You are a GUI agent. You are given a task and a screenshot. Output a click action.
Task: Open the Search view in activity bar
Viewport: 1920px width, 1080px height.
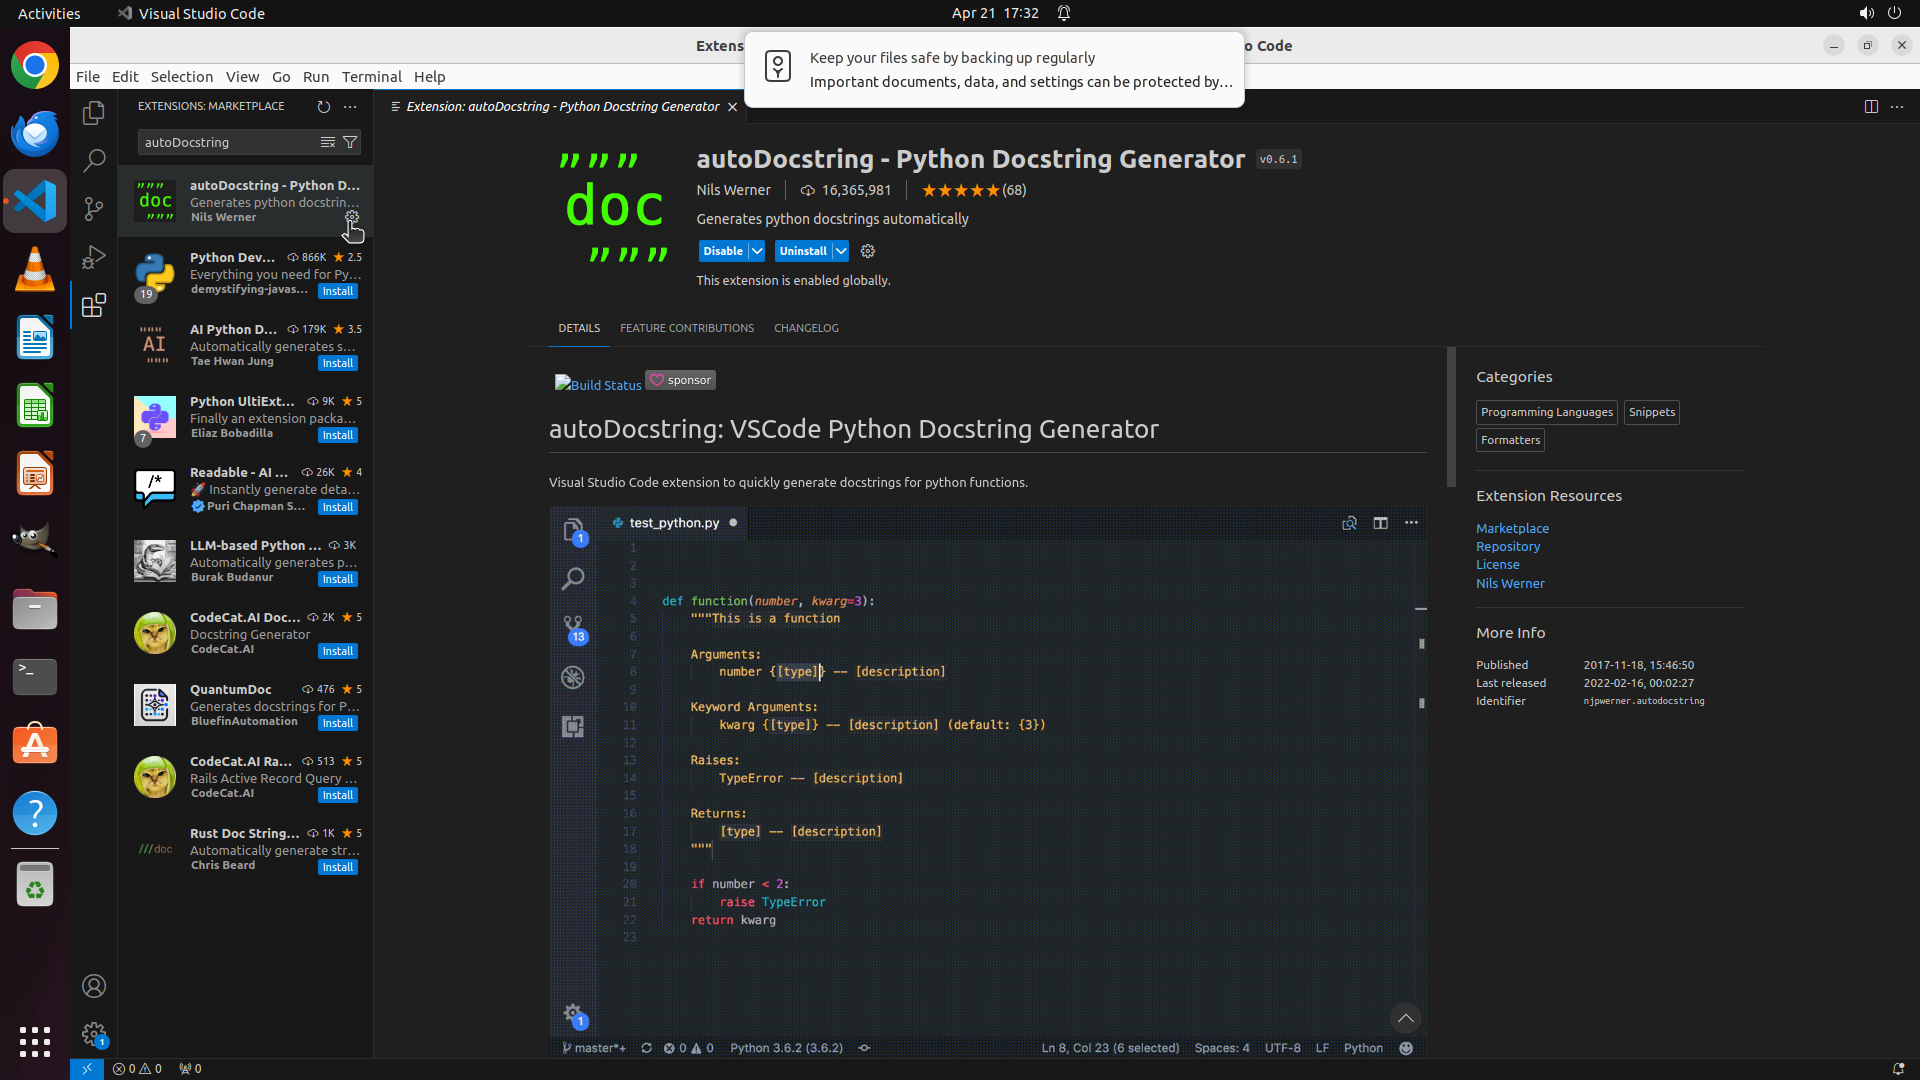(x=94, y=160)
